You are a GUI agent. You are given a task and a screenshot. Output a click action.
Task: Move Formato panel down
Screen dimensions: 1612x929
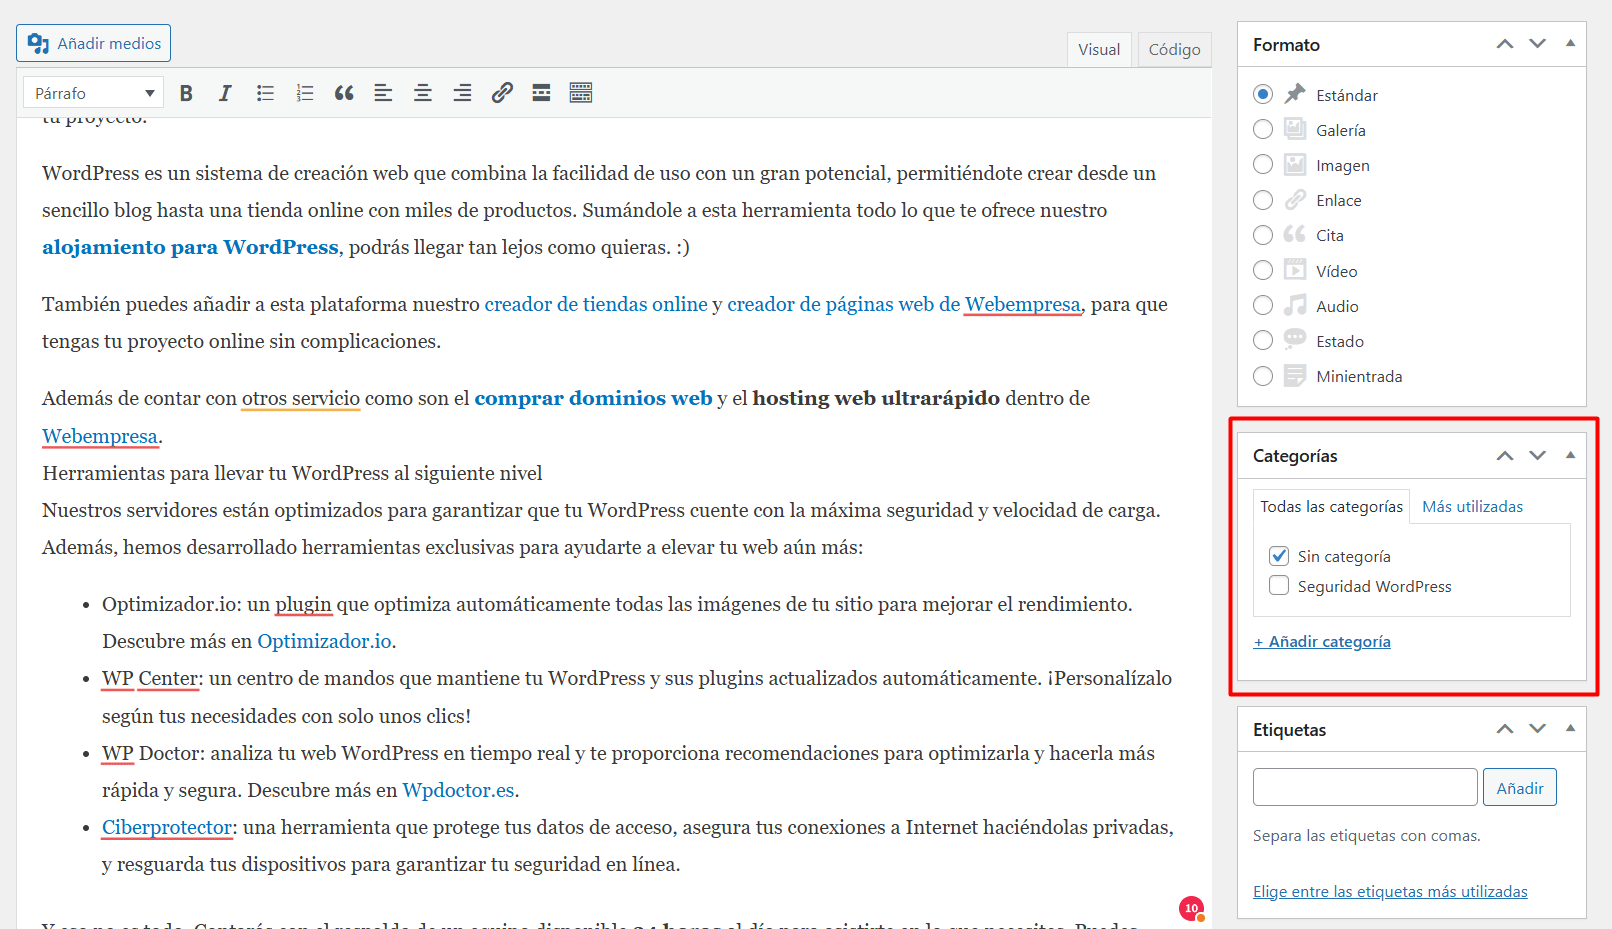(1538, 44)
